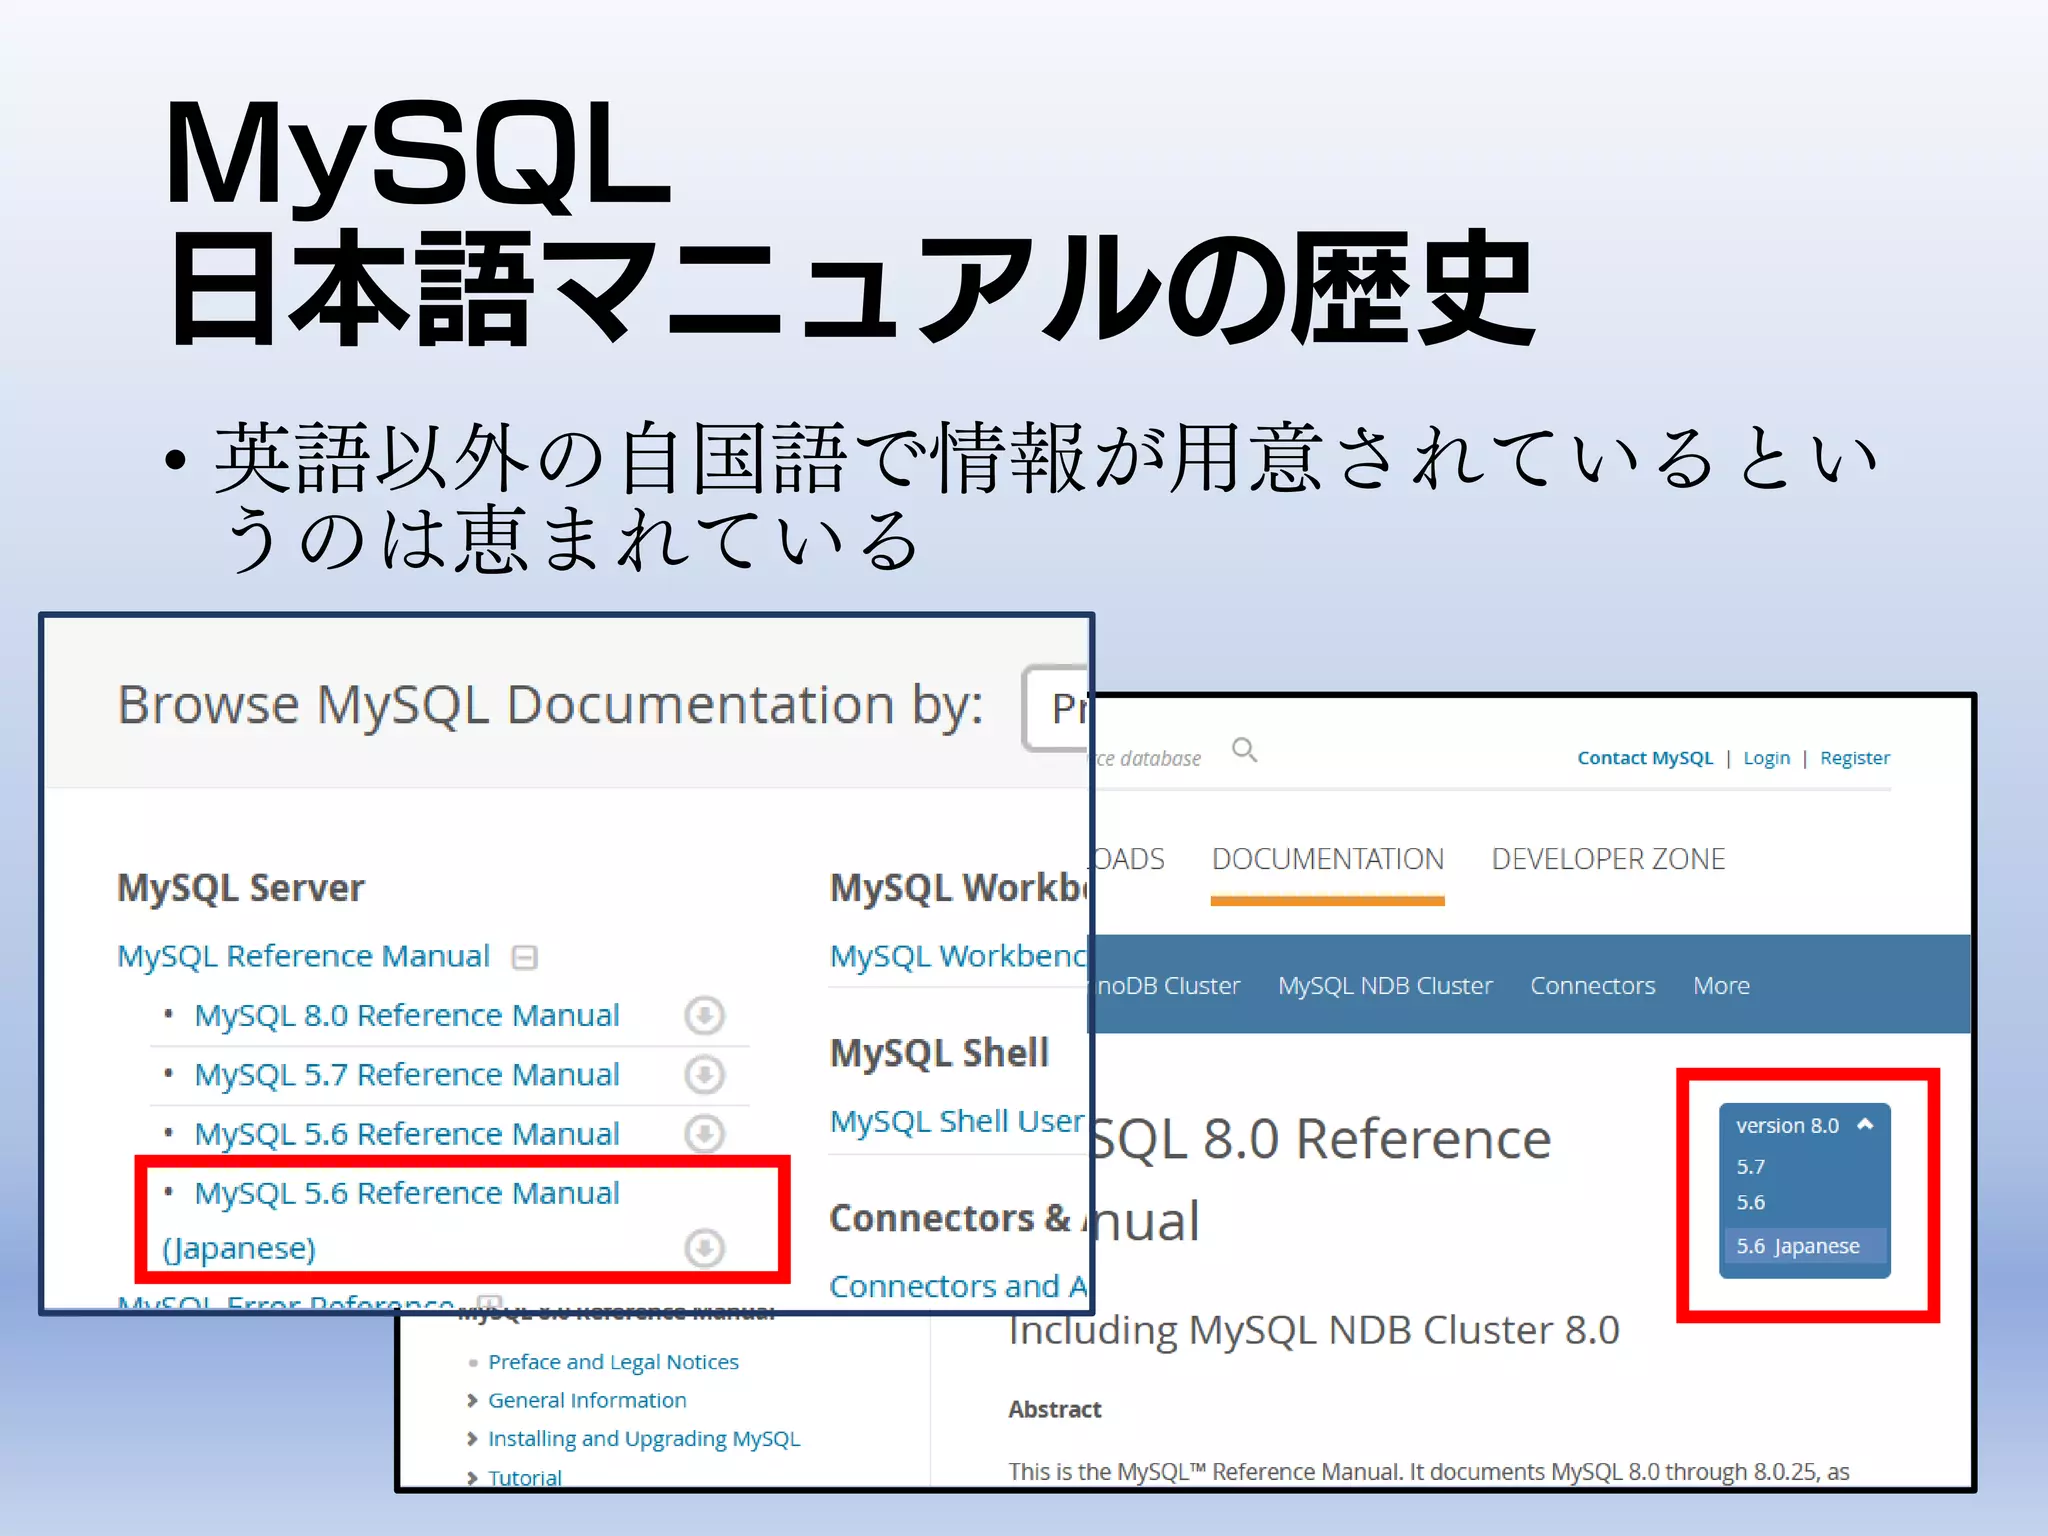Click the Abstract heading
The height and width of the screenshot is (1536, 2048).
pyautogui.click(x=1054, y=1409)
